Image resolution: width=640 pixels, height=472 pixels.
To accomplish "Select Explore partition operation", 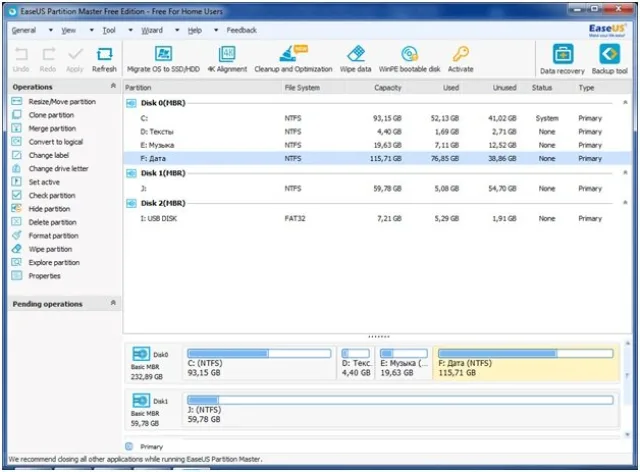I will pyautogui.click(x=54, y=263).
